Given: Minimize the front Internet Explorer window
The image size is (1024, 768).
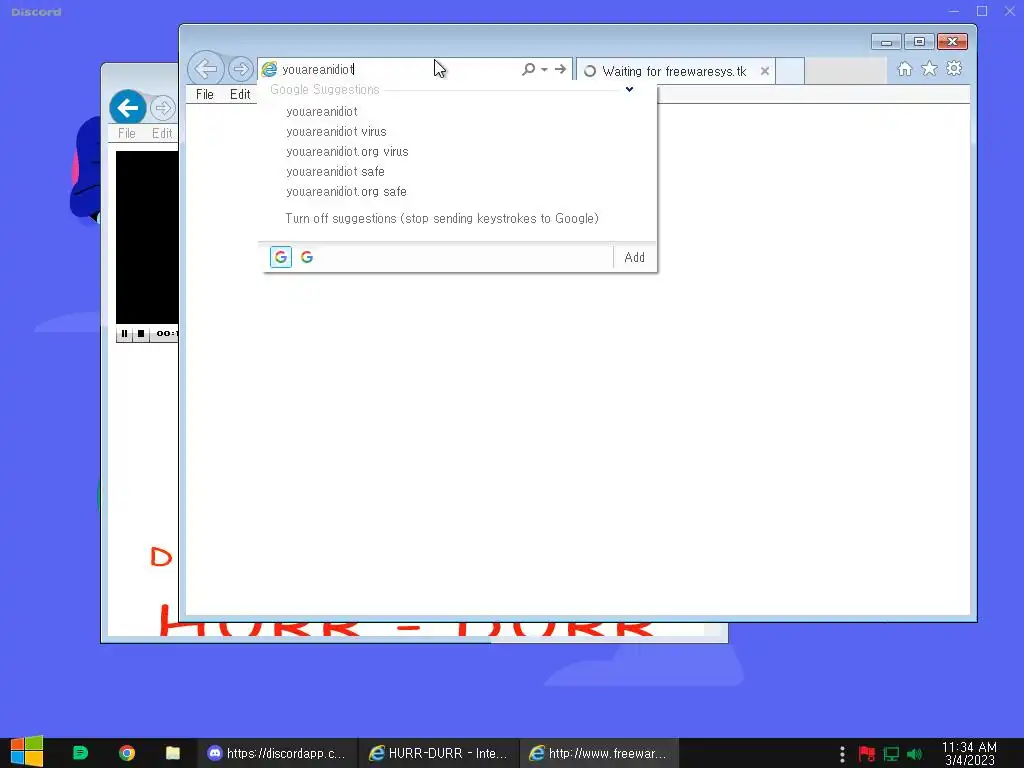Looking at the screenshot, I should tap(886, 42).
